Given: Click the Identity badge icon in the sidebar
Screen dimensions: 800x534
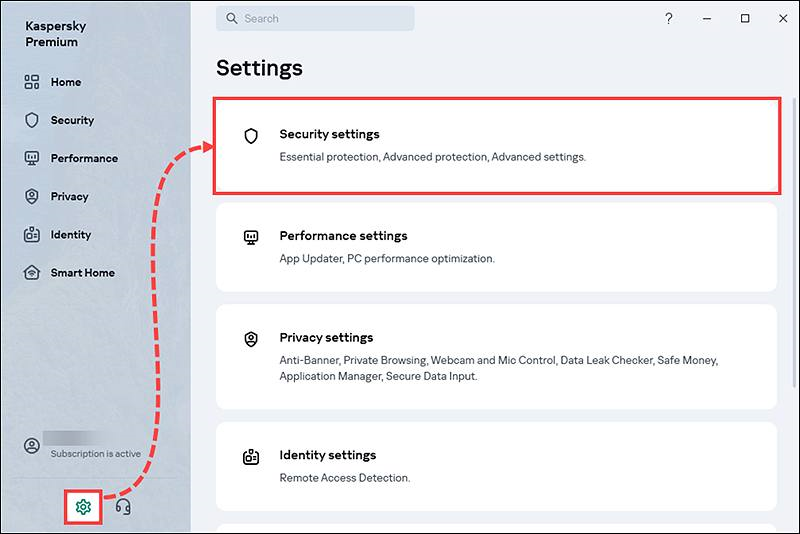Looking at the screenshot, I should (32, 234).
